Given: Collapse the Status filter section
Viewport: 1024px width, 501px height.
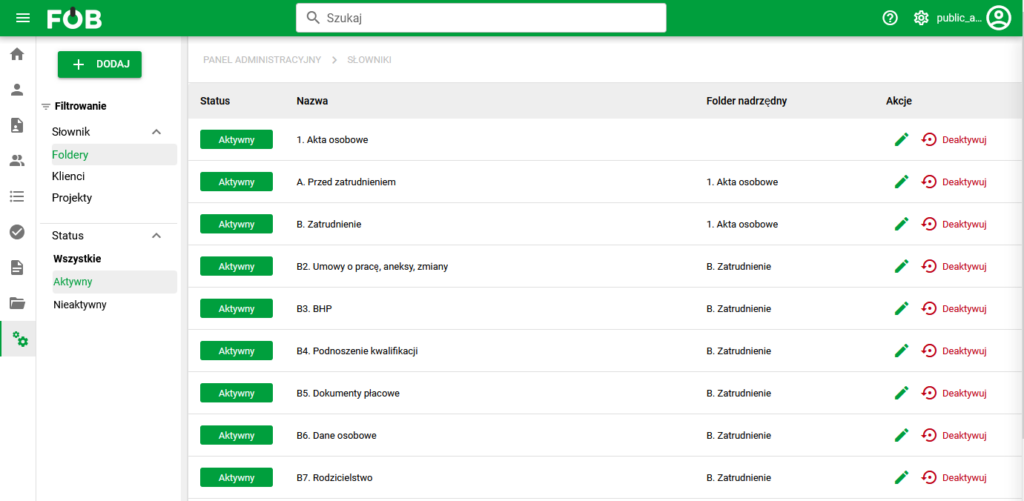Looking at the screenshot, I should pos(156,236).
